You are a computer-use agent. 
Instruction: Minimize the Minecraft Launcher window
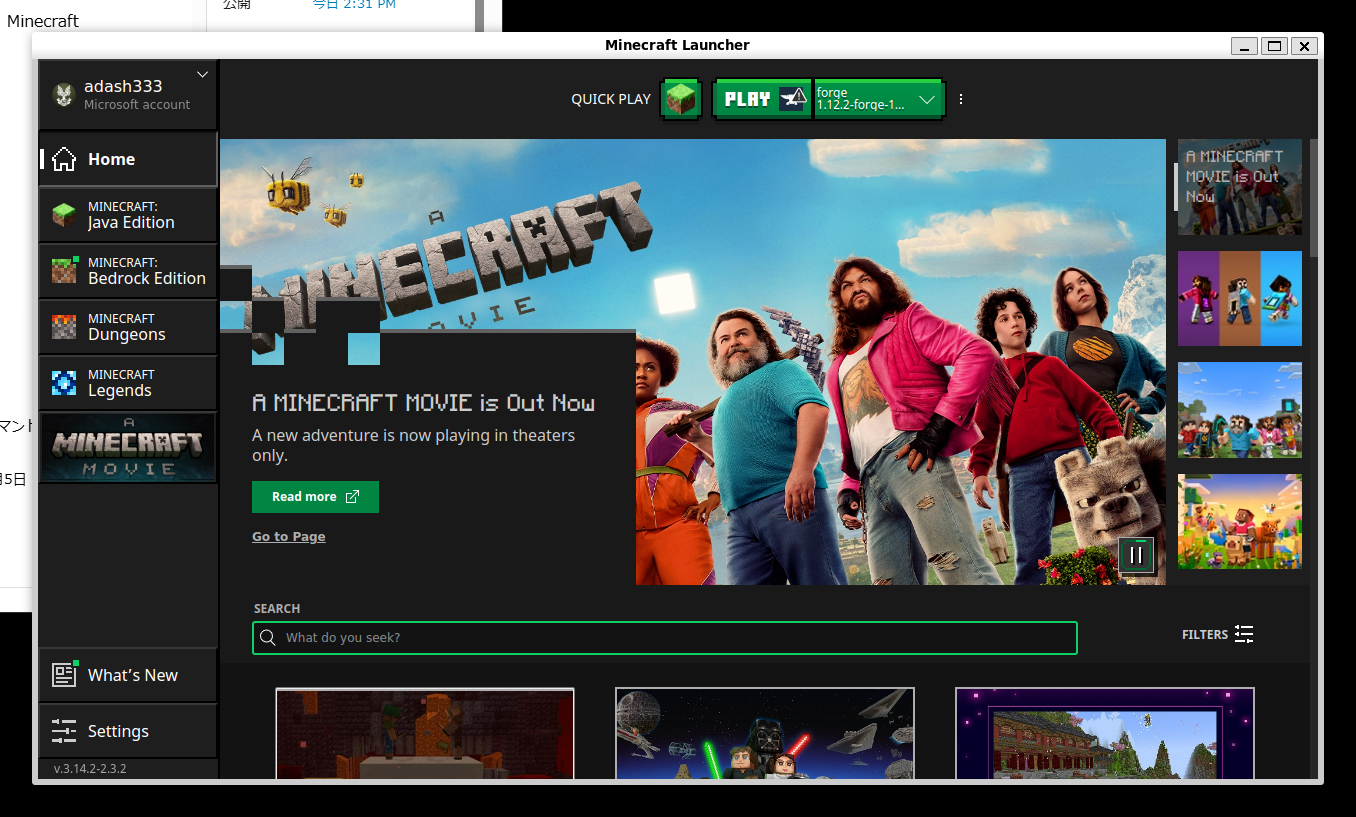1245,46
